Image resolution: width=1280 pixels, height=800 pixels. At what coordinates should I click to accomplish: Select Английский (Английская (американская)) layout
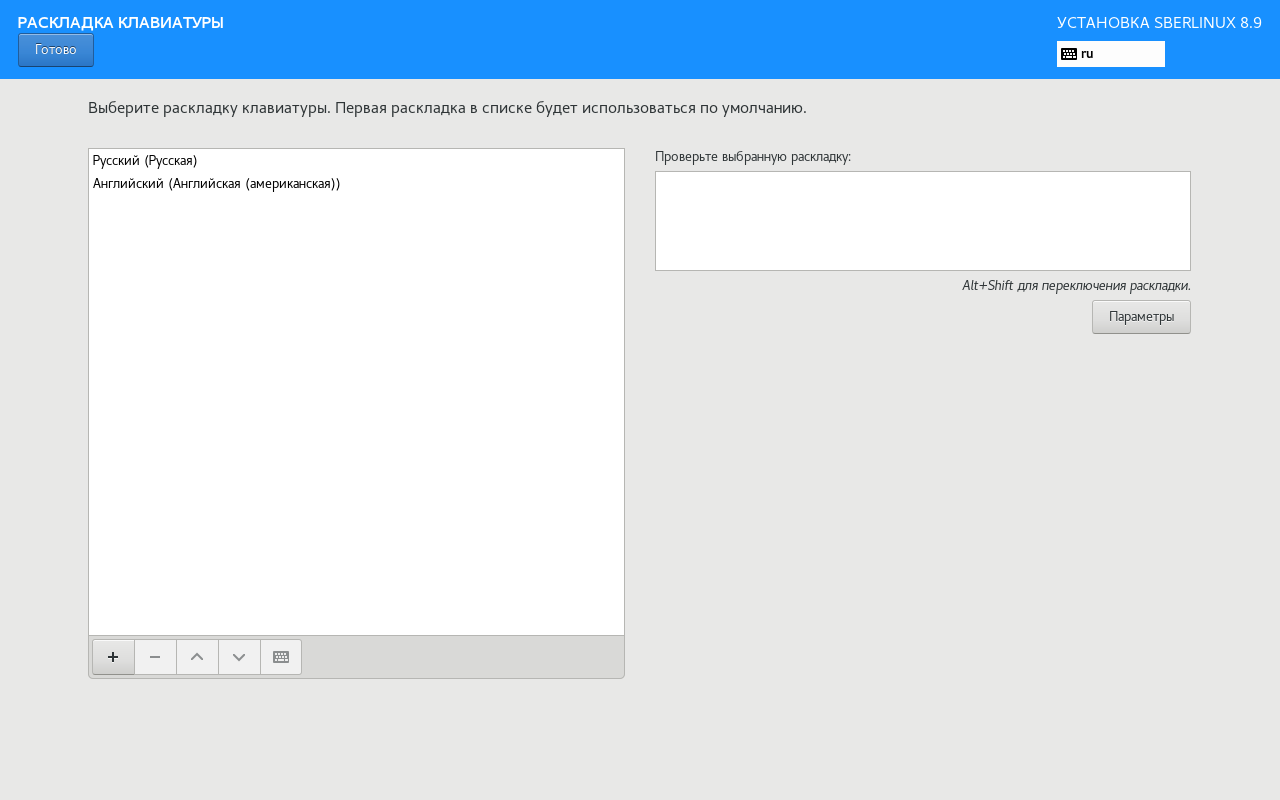pos(217,184)
